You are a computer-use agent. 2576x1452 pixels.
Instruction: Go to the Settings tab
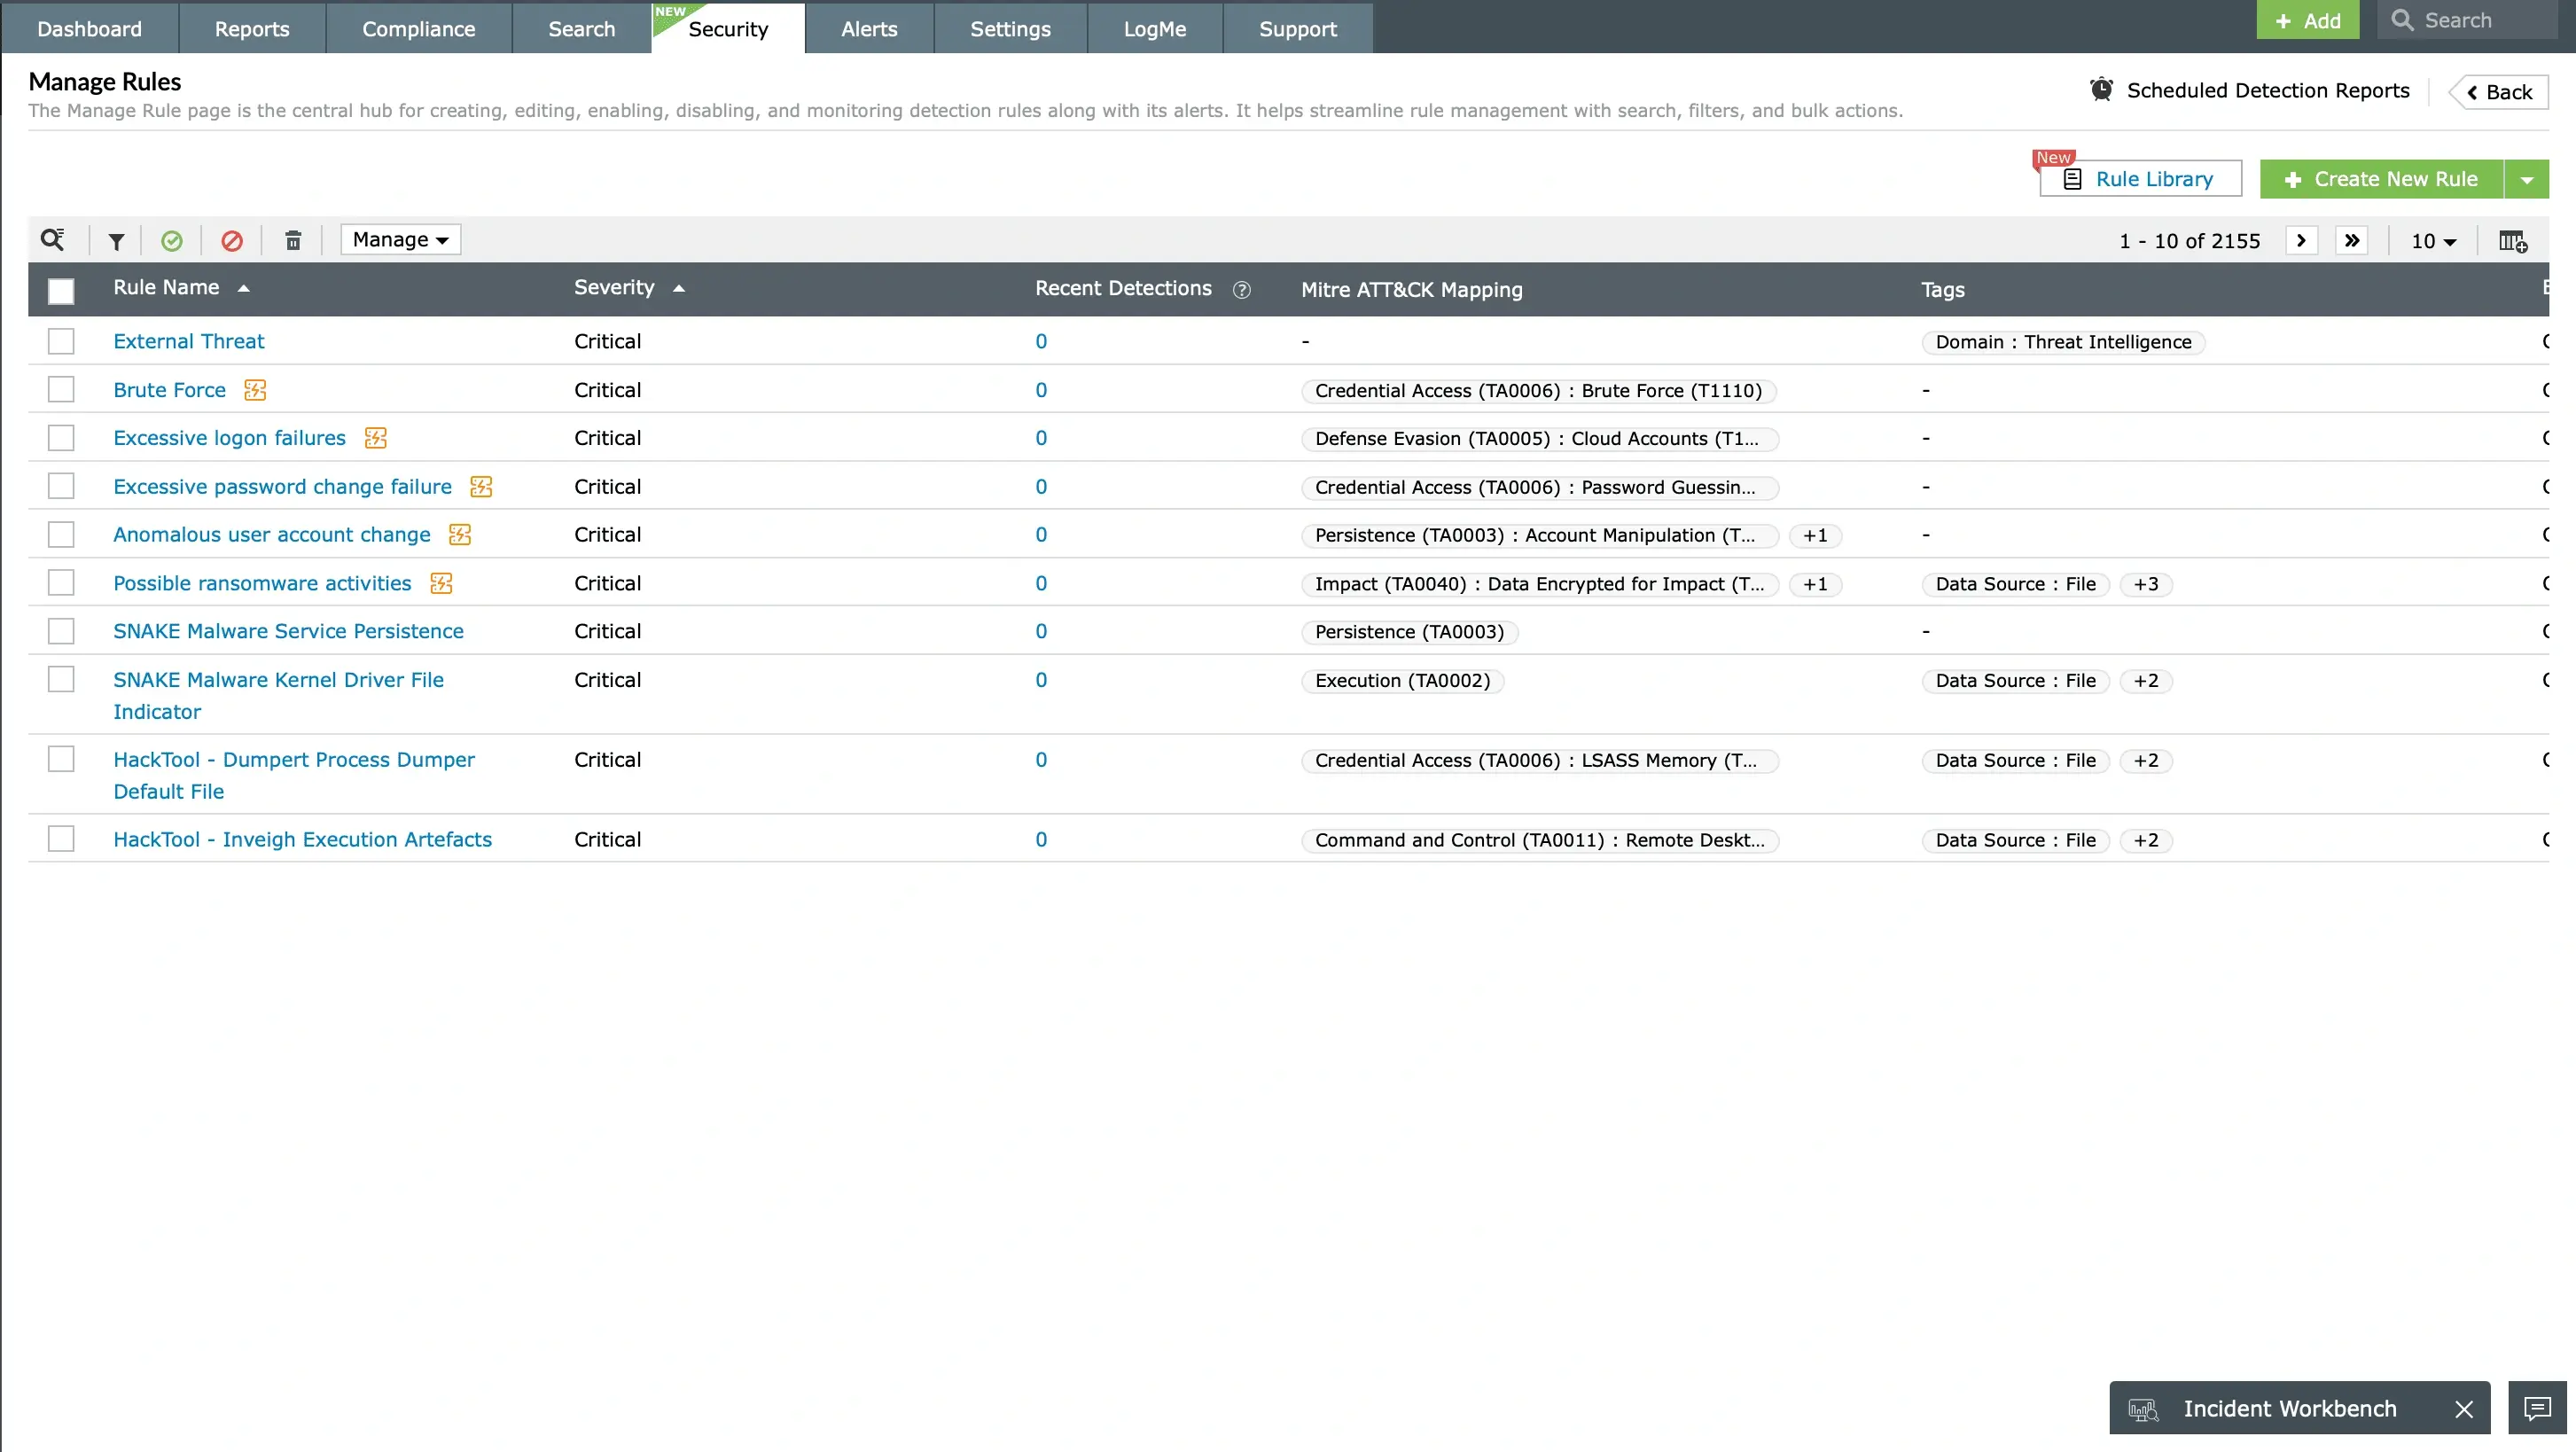[x=1010, y=29]
